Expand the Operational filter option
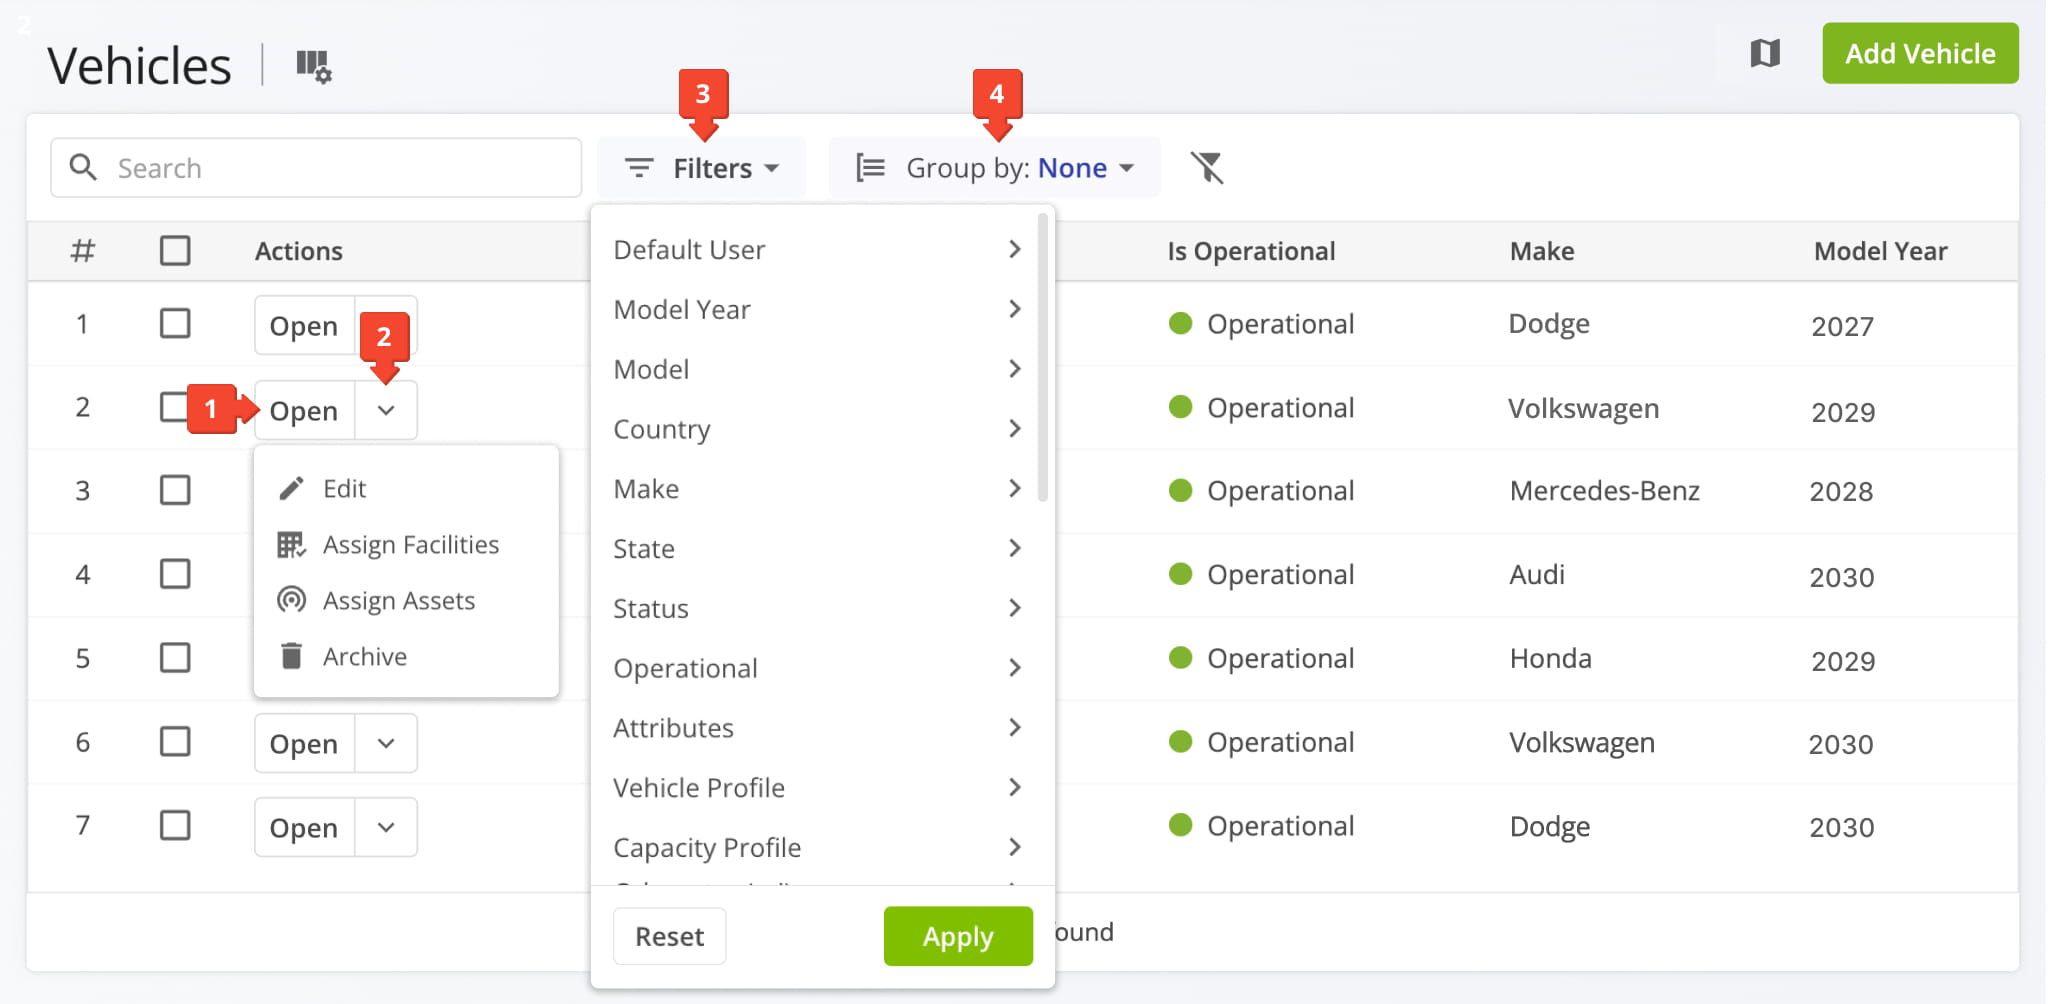 [818, 668]
